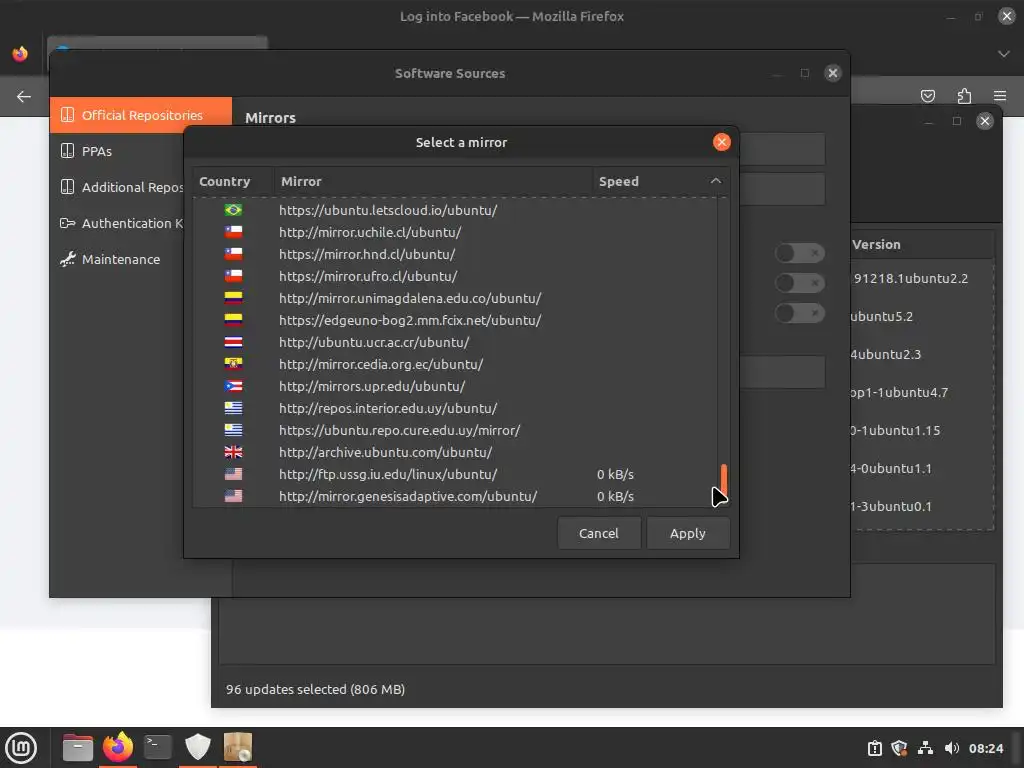Select mirror archive.ubuntu.com

[x=455, y=453]
